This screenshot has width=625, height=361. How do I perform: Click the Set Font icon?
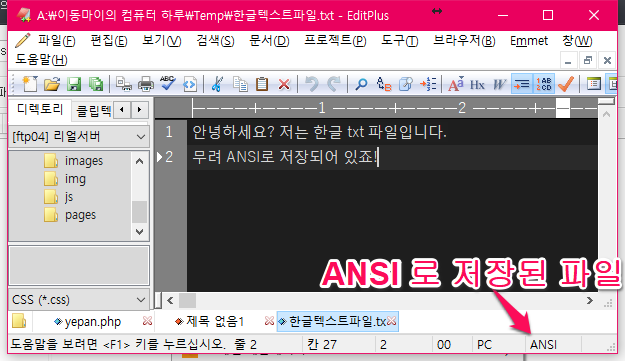pos(456,84)
